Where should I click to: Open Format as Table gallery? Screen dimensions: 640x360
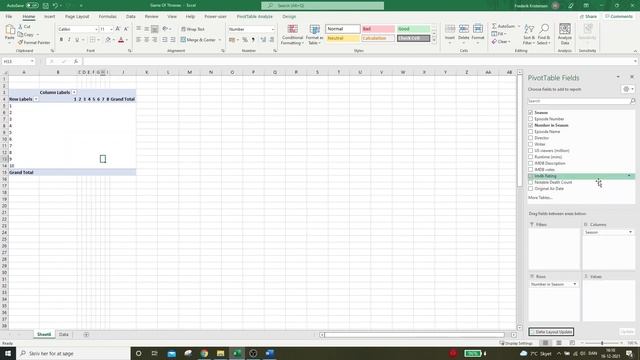314,35
